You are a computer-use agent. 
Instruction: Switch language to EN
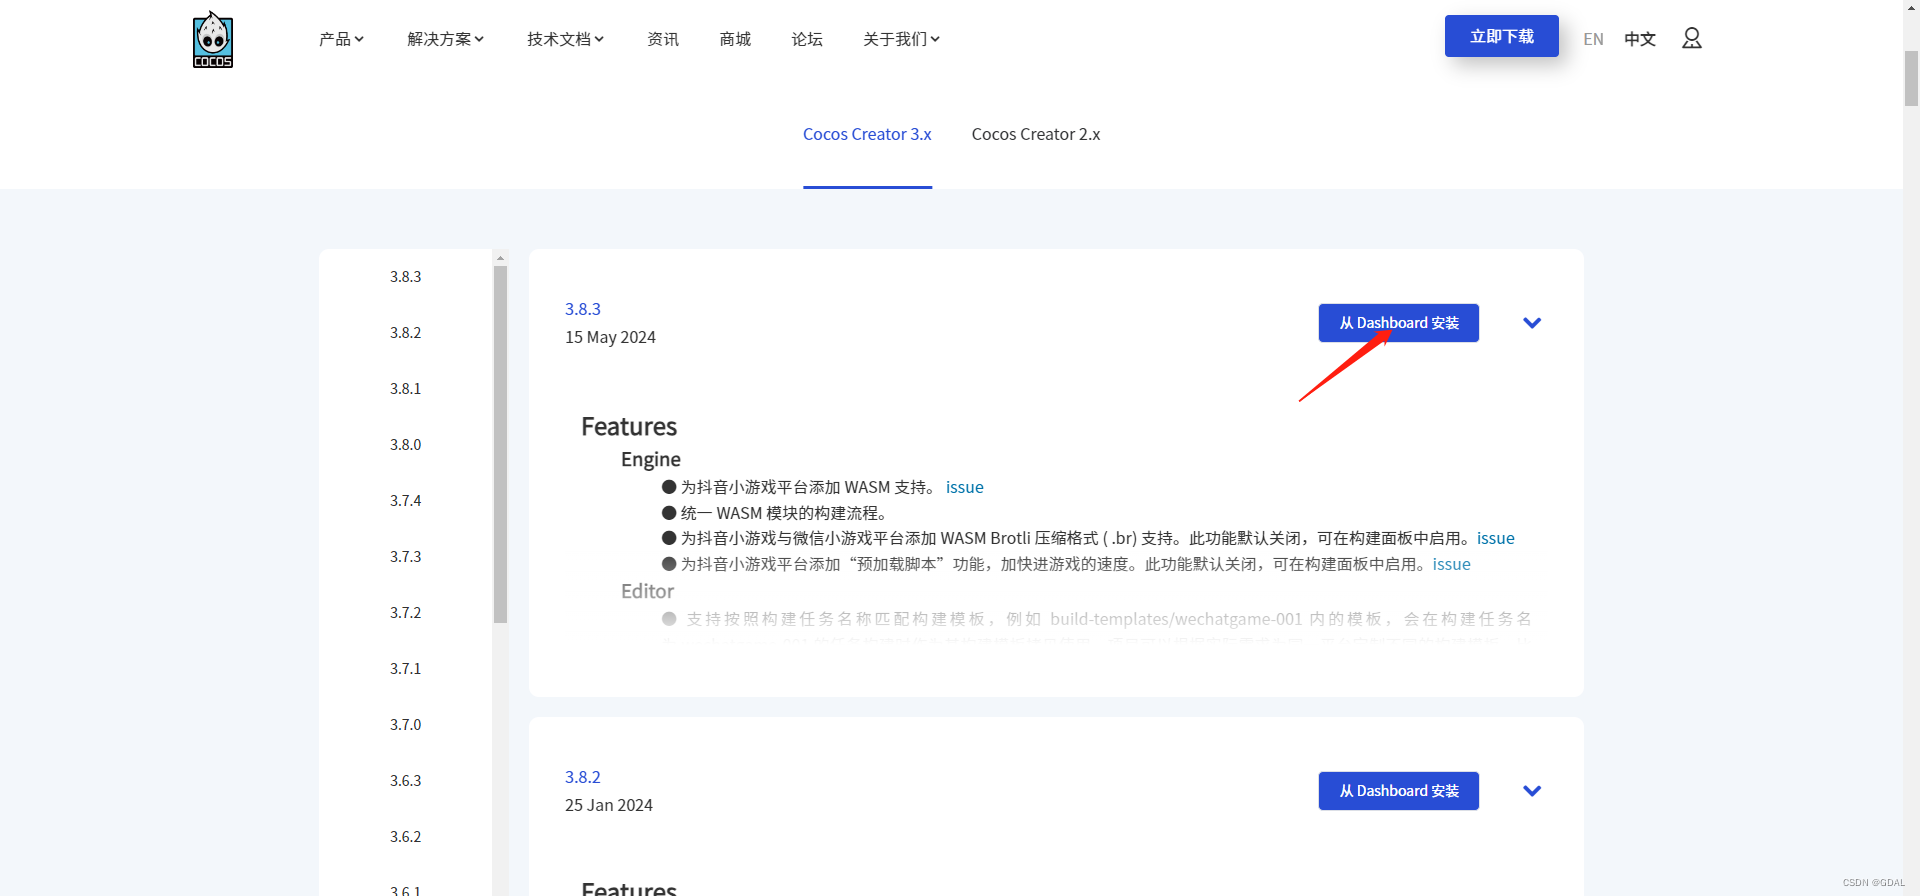point(1593,39)
